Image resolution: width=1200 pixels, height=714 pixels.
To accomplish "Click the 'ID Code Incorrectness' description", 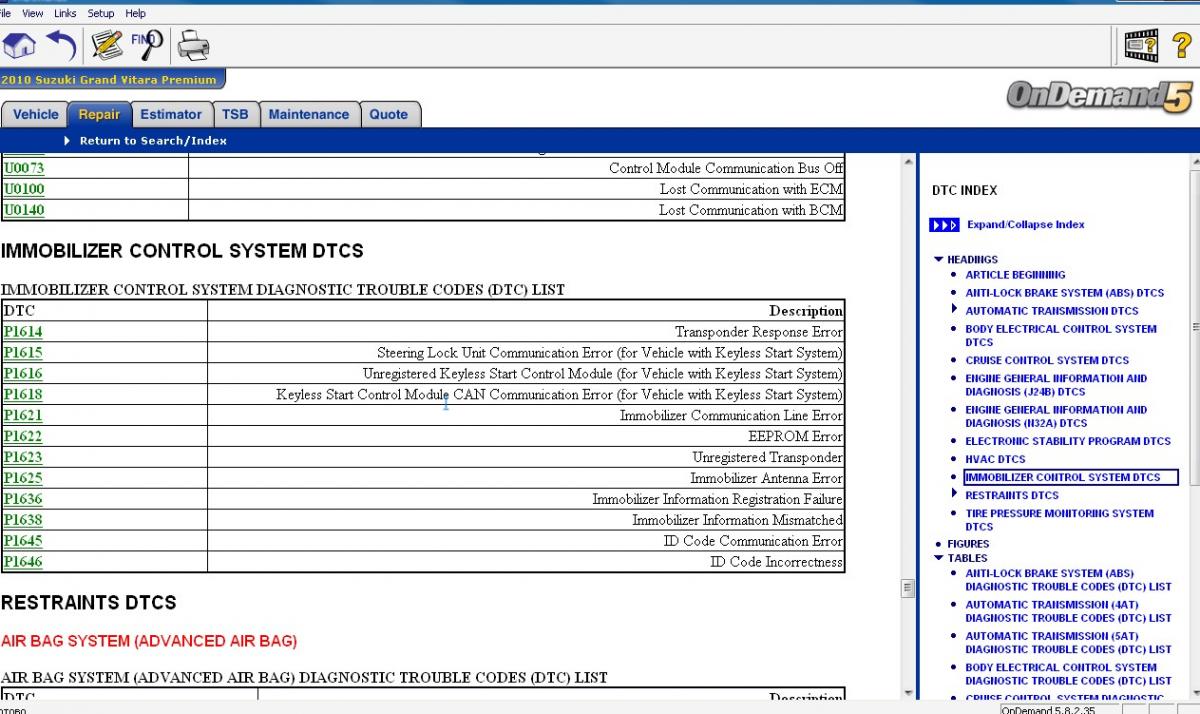I will tap(777, 563).
